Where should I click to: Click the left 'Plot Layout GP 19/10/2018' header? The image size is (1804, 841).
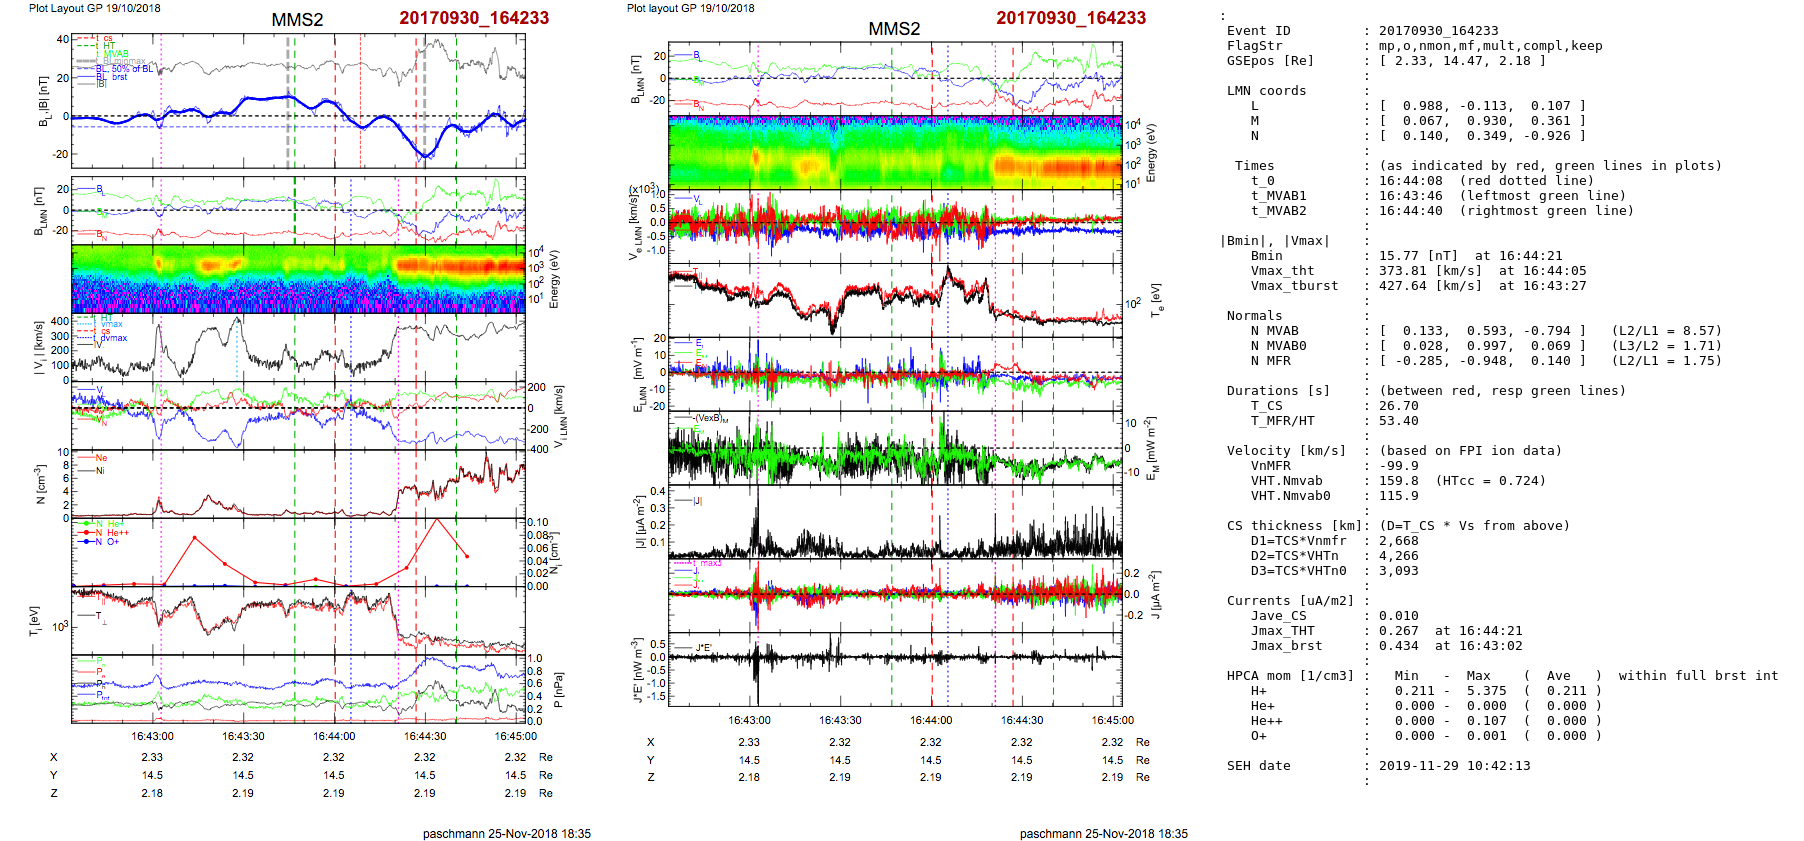[x=94, y=8]
